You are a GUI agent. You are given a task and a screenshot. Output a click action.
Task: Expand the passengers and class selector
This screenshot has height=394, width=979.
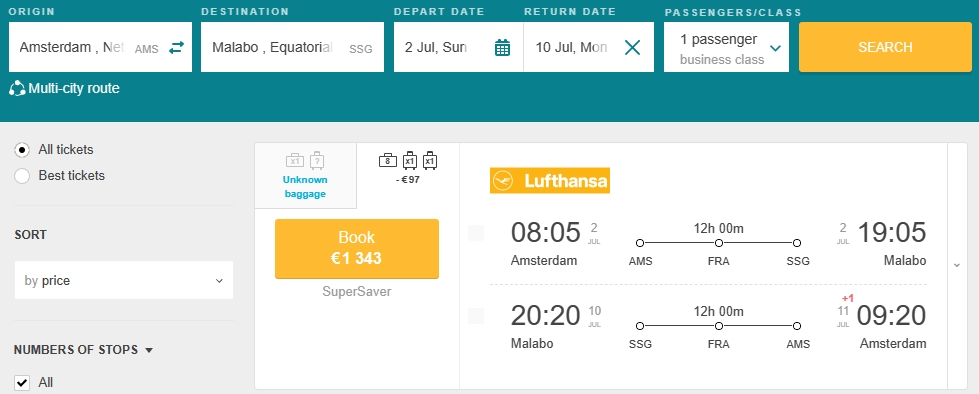726,47
